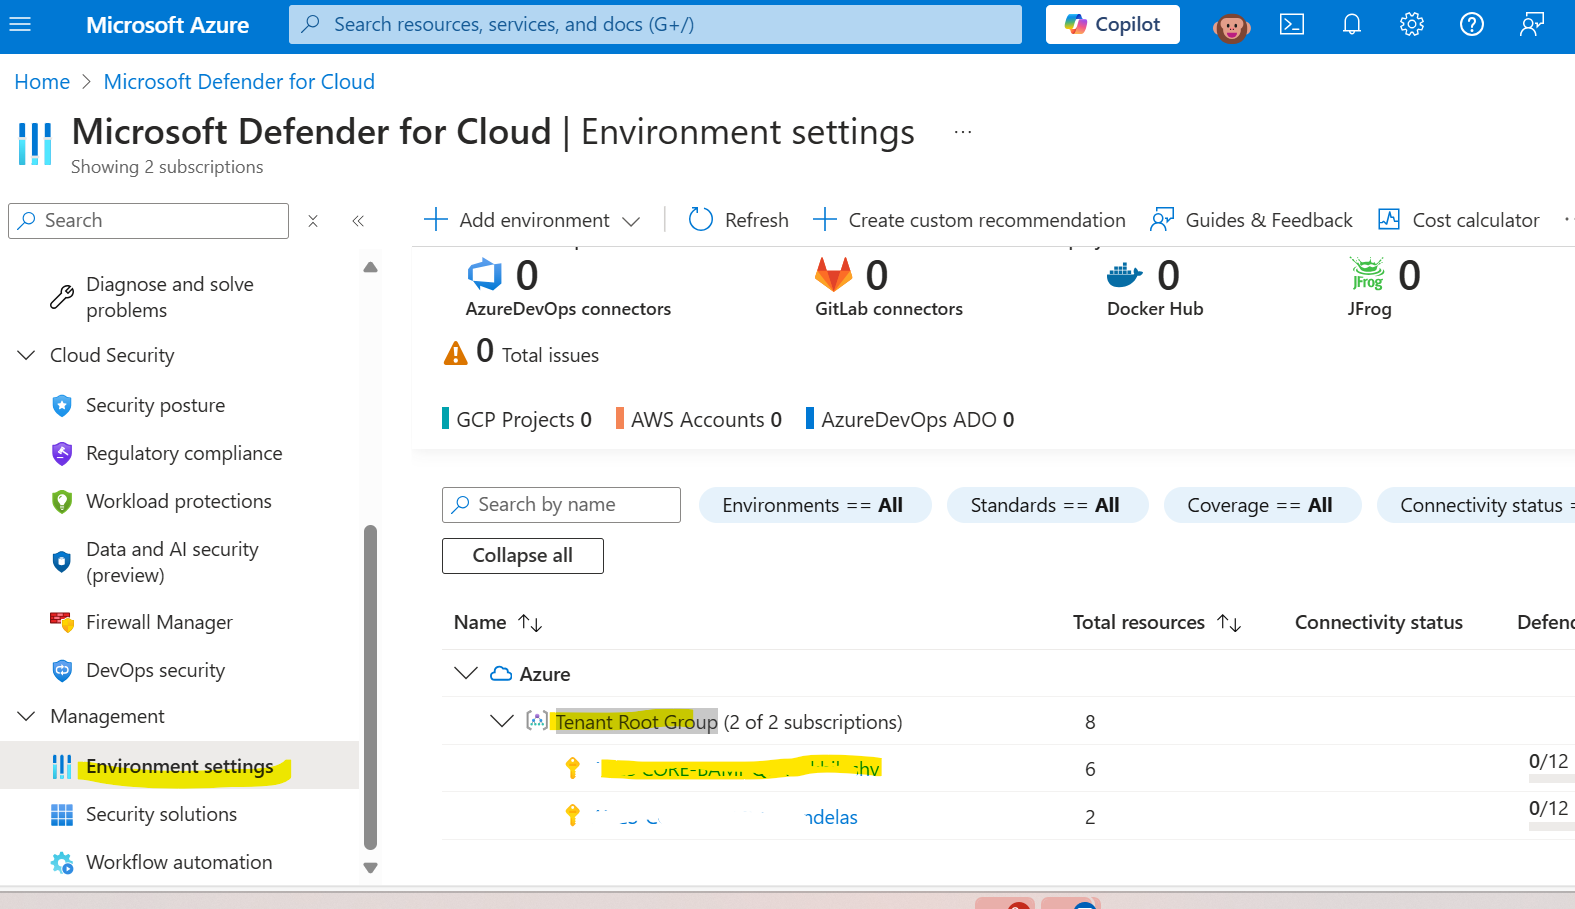Open the help question mark menu
The height and width of the screenshot is (909, 1575).
[1472, 24]
